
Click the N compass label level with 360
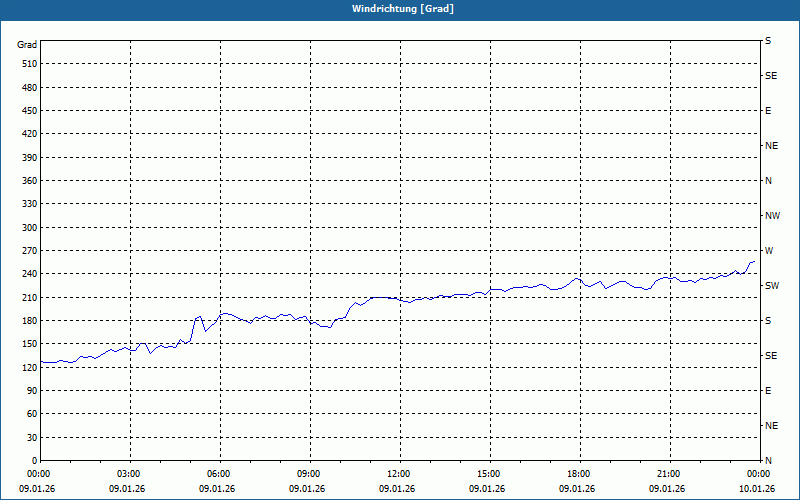[768, 181]
